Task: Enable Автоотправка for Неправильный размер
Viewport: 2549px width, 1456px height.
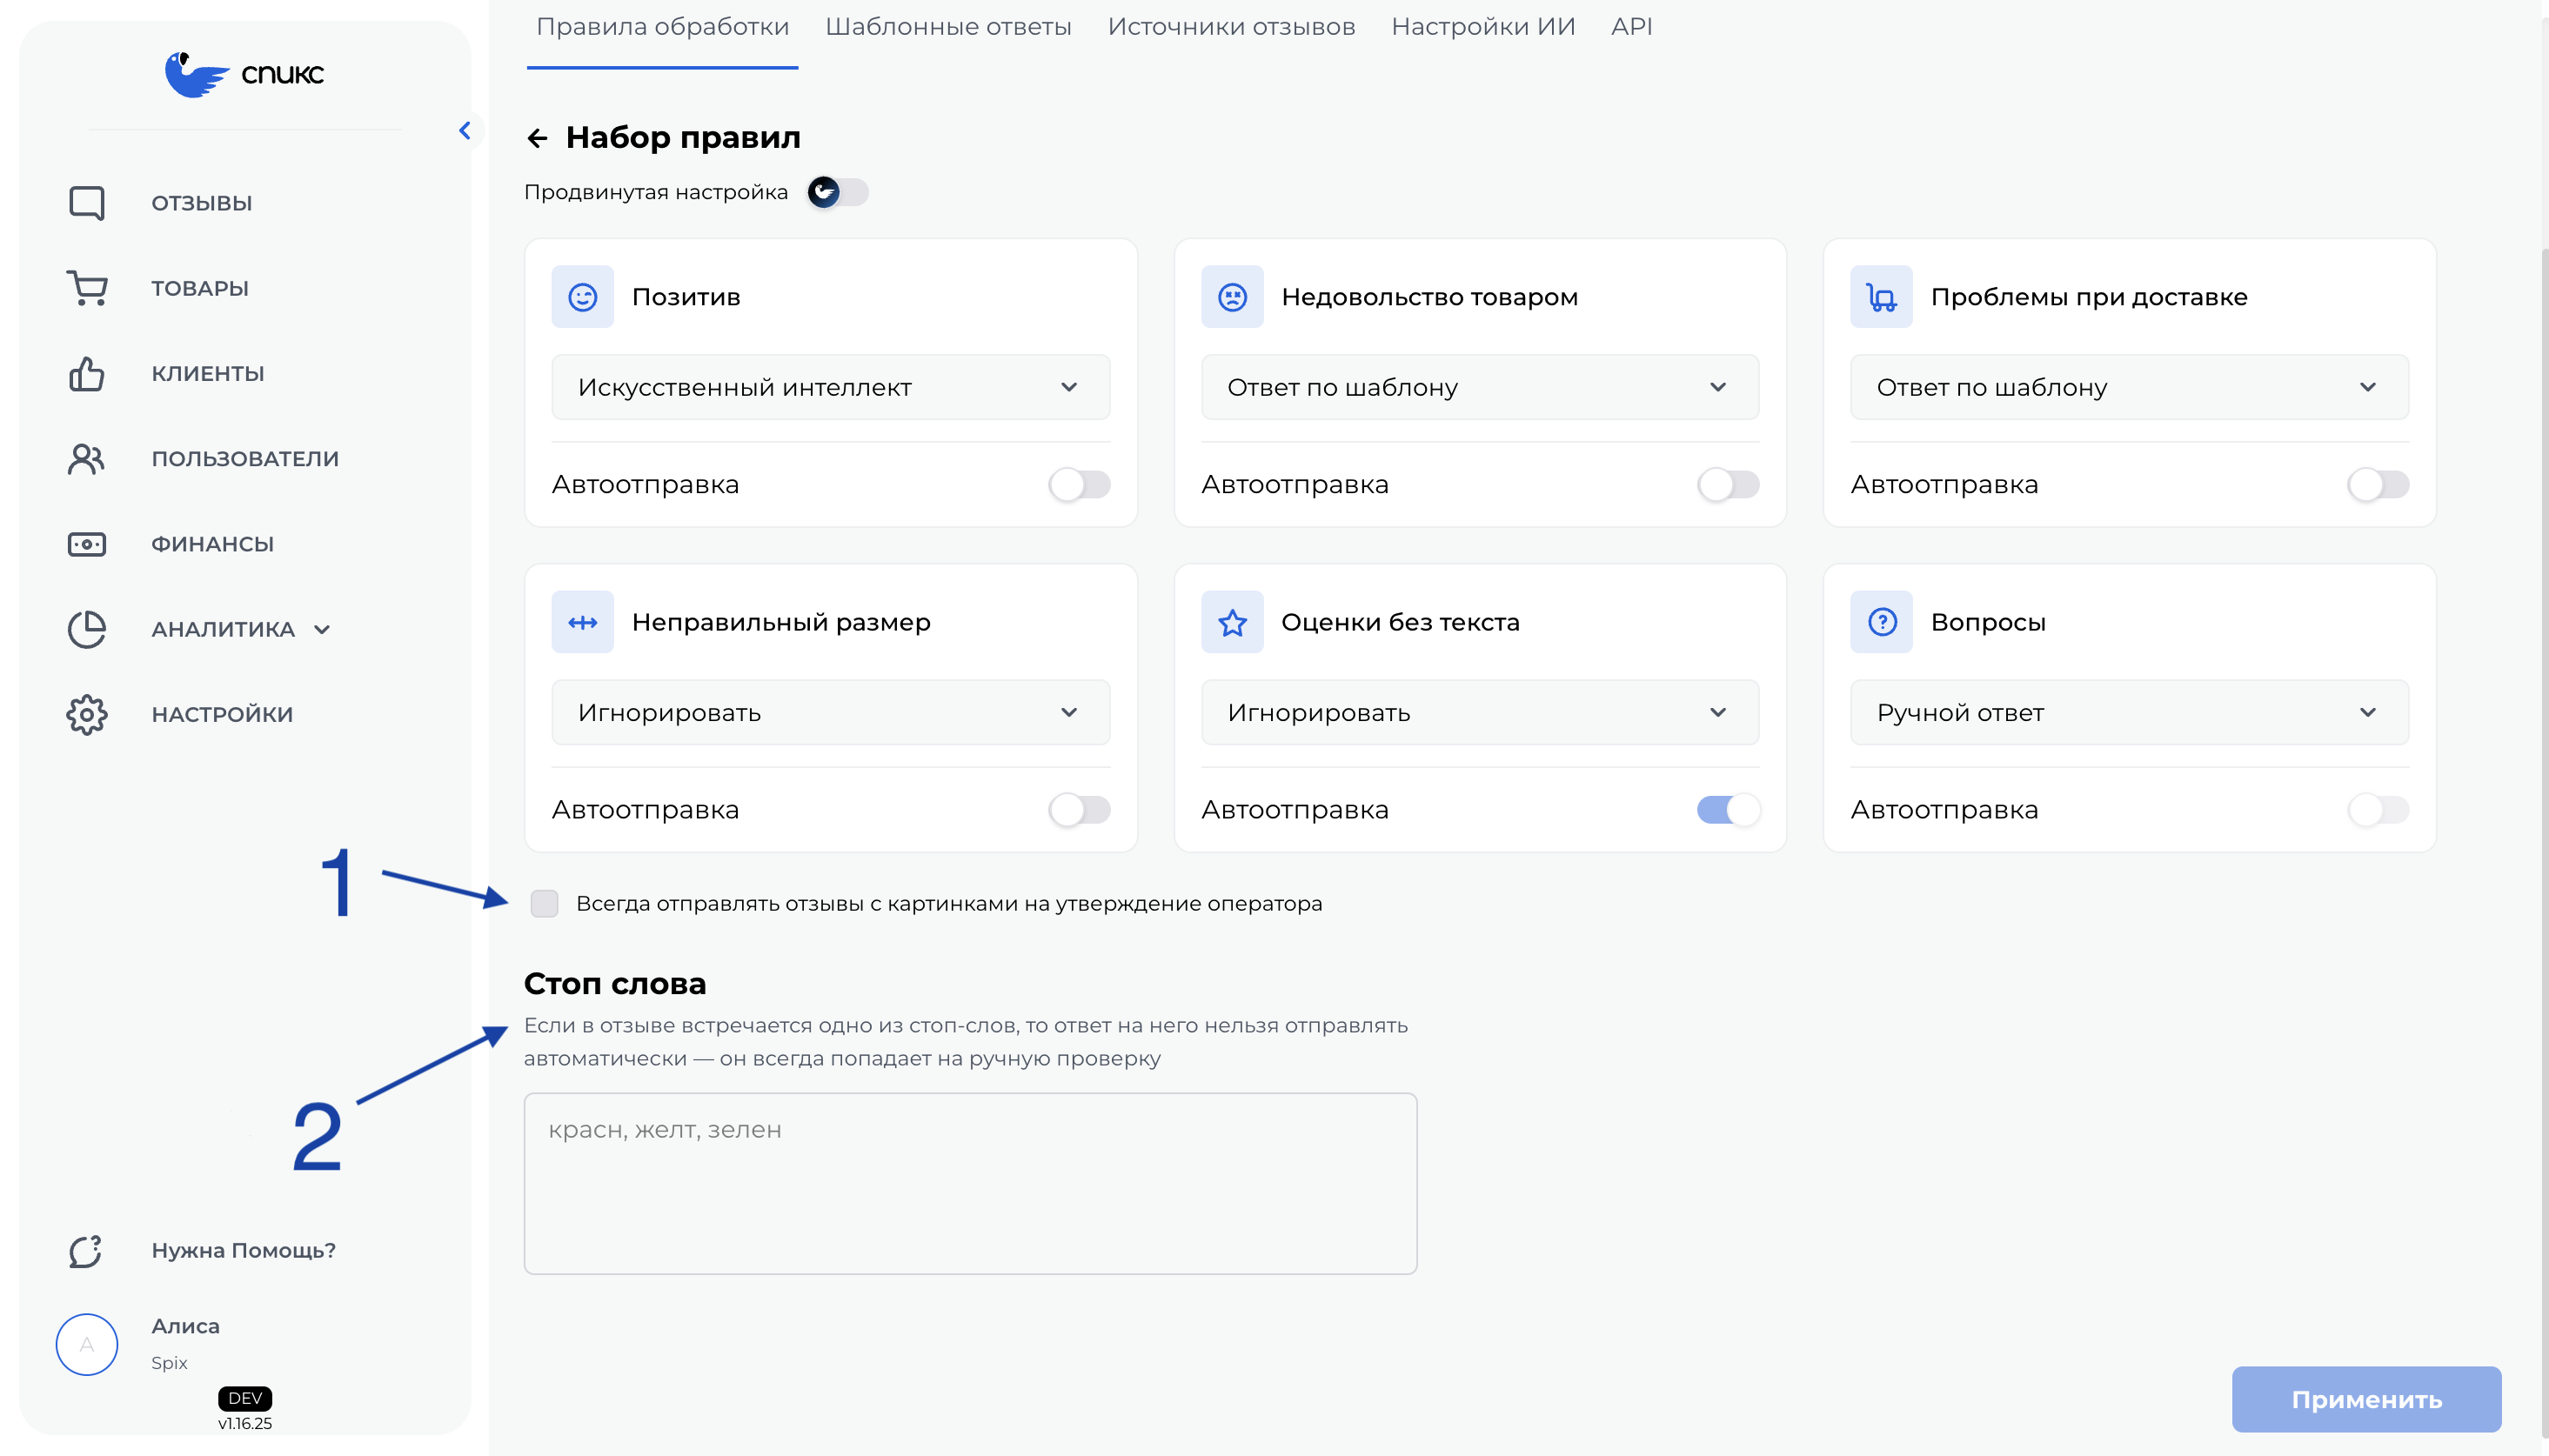Action: point(1079,810)
